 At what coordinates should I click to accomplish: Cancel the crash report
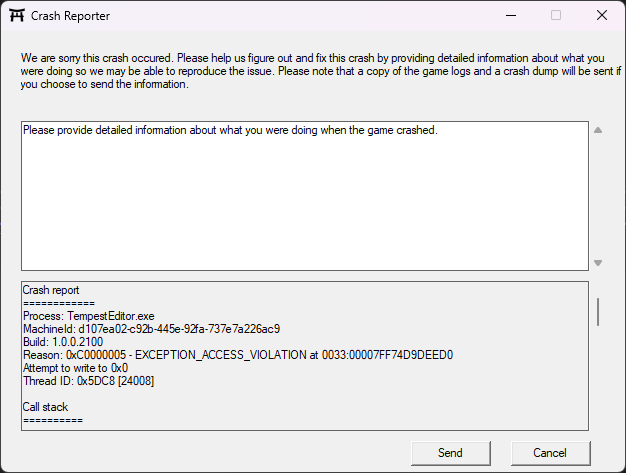click(550, 453)
